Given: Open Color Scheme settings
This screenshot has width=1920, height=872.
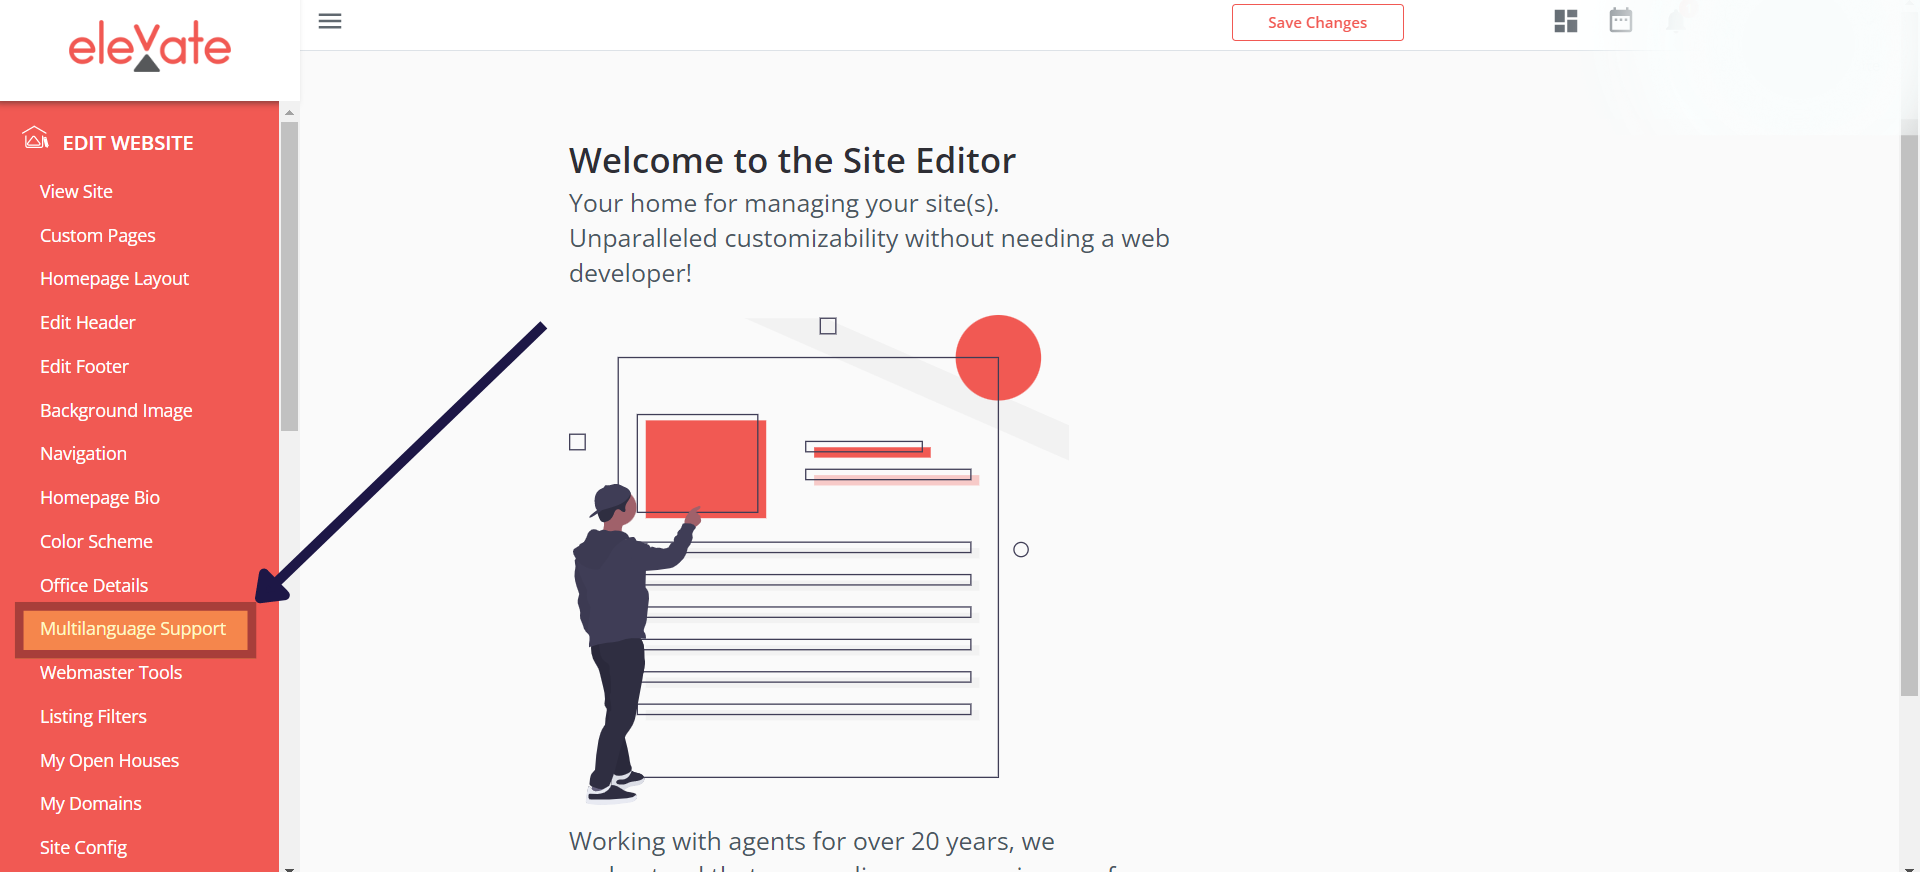Looking at the screenshot, I should click(x=96, y=542).
